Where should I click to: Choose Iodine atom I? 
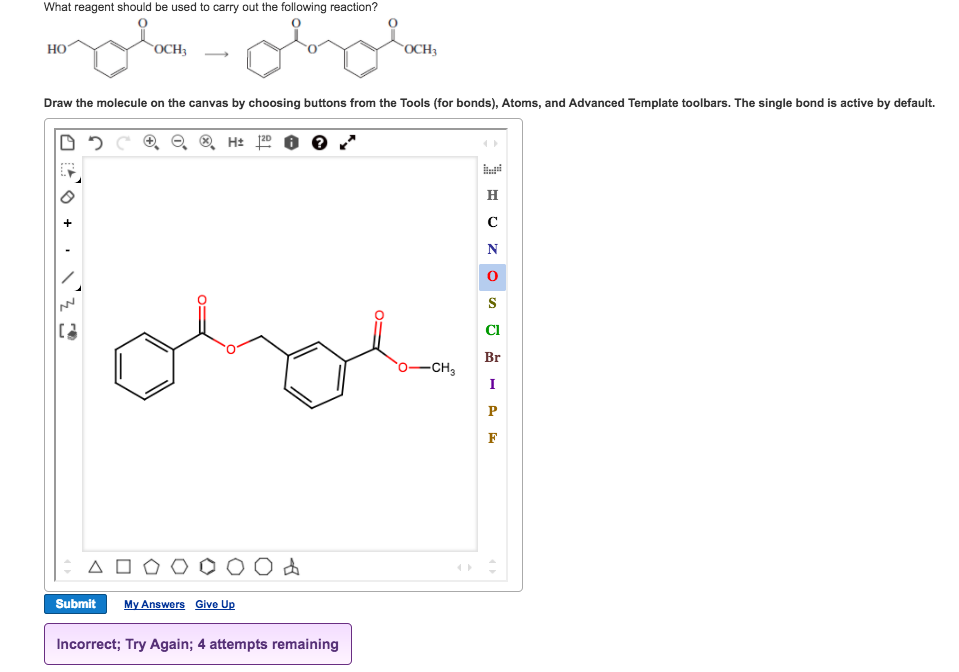coord(492,384)
